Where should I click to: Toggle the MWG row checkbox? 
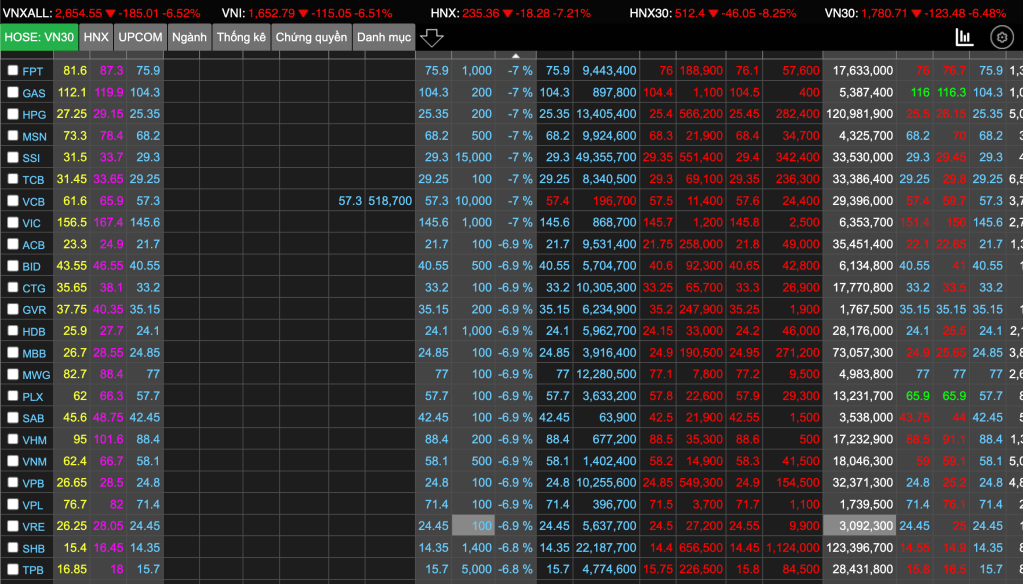[x=13, y=375]
